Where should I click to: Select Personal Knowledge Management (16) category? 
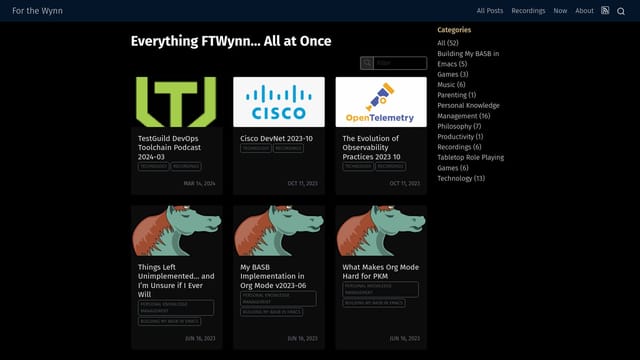click(x=468, y=111)
